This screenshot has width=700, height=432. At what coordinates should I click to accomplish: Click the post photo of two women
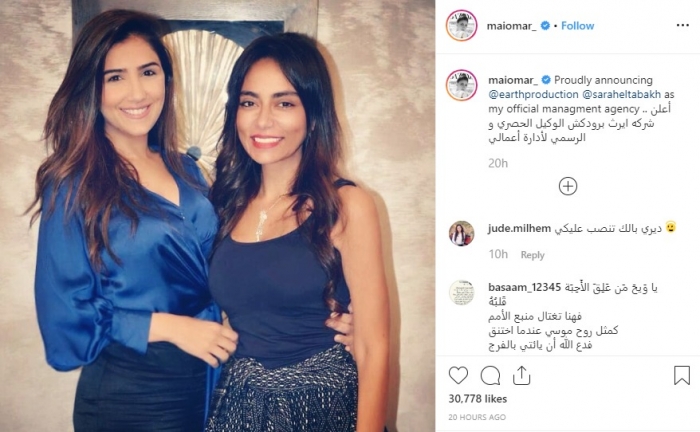click(217, 216)
